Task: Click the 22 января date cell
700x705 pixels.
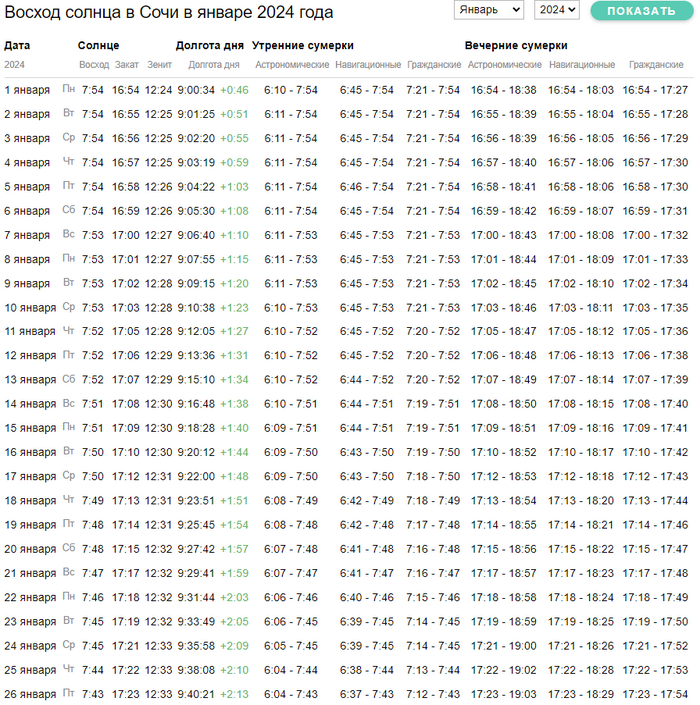Action: coord(30,598)
